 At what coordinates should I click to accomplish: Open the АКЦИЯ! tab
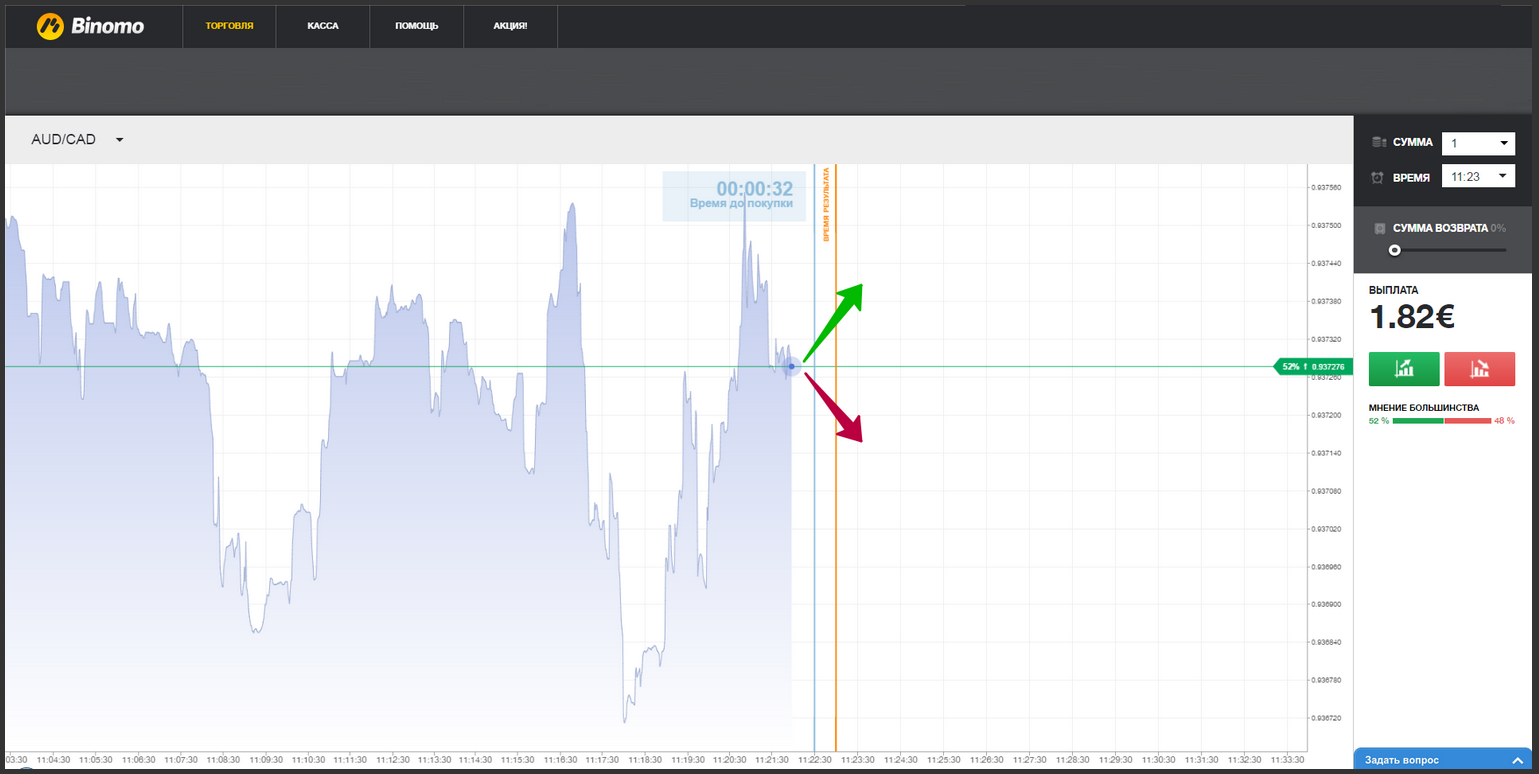510,26
